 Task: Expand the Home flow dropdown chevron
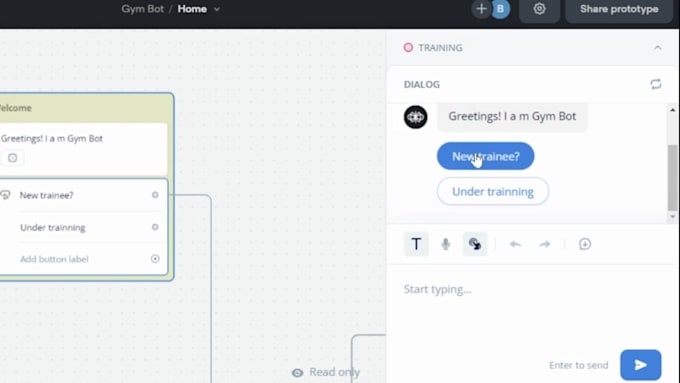[217, 10]
